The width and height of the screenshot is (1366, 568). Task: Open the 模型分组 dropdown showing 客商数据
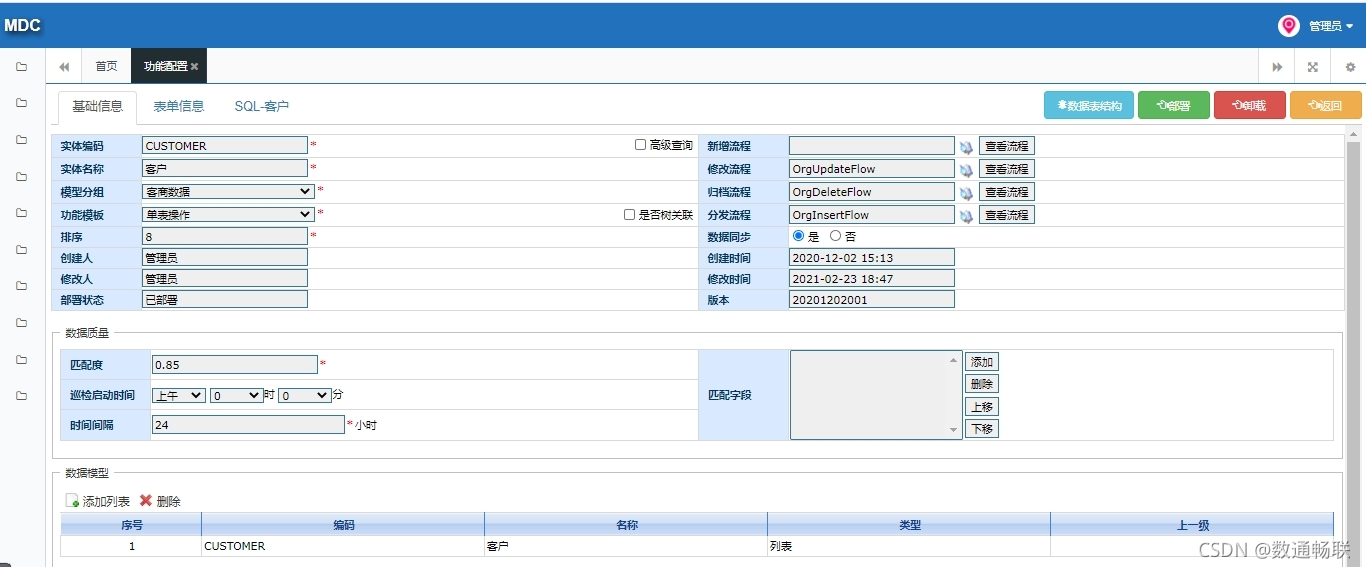click(x=228, y=191)
